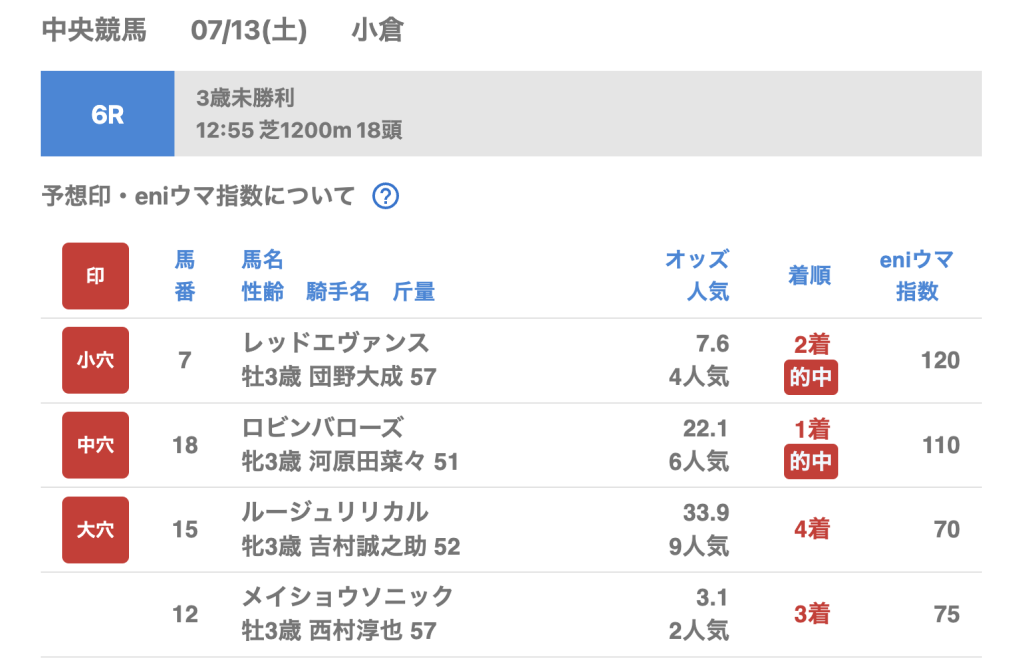This screenshot has width=1024, height=663.
Task: Click the red 印 header badge
Action: click(95, 276)
